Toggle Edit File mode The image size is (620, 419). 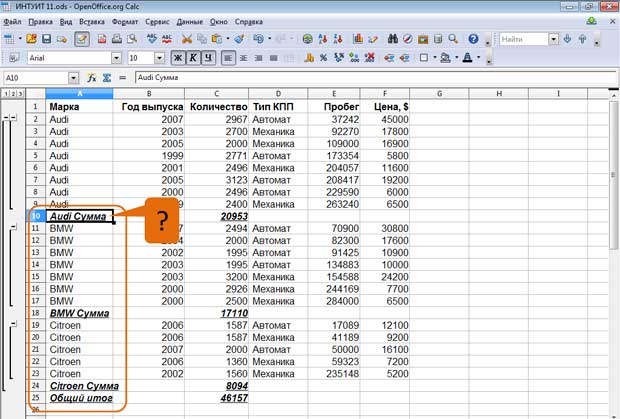pyautogui.click(x=82, y=39)
